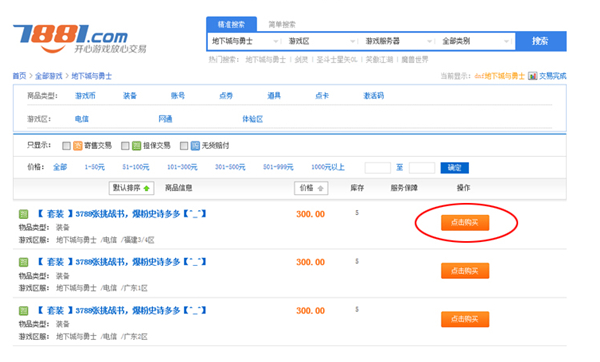Expand the 游戏区 dropdown
The image size is (600, 362).
[x=321, y=41]
